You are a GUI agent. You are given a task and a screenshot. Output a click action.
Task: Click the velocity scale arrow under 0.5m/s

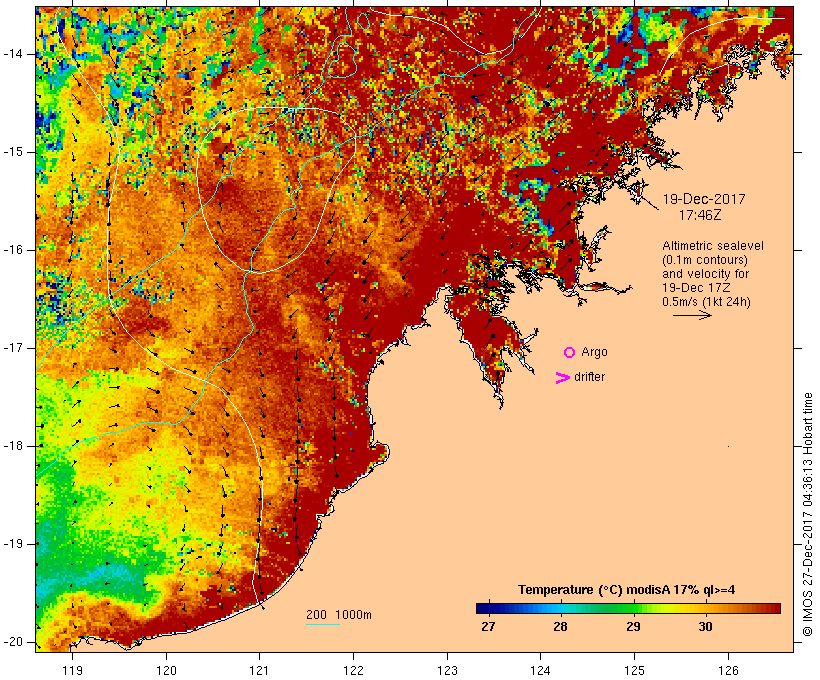point(692,315)
